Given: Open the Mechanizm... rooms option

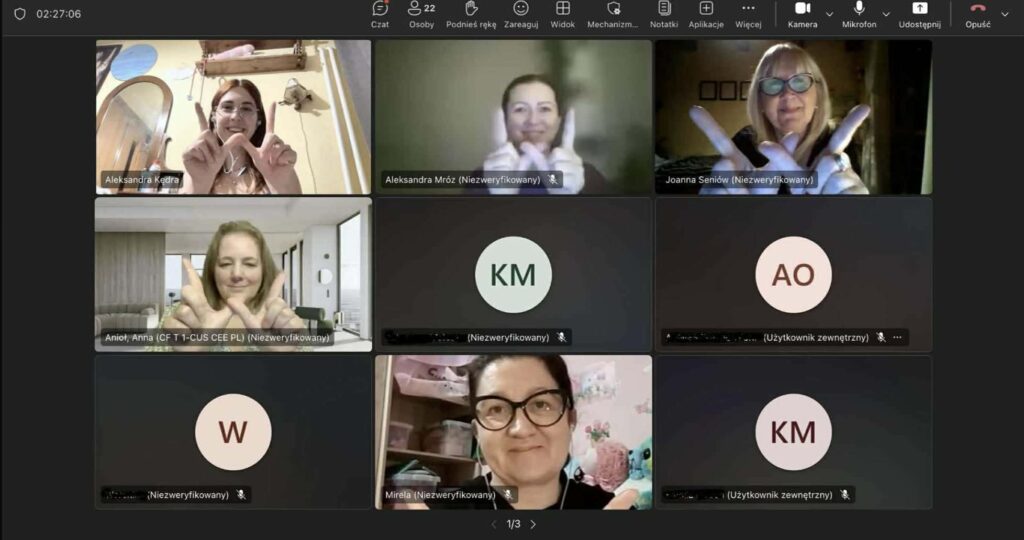Looking at the screenshot, I should [613, 14].
